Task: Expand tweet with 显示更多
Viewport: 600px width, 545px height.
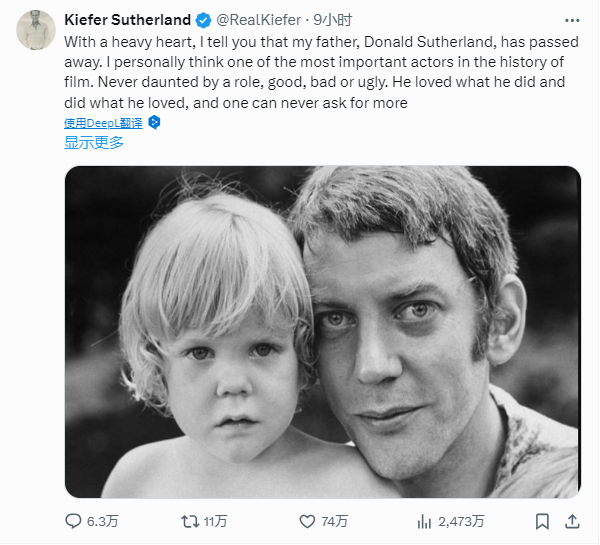Action: tap(94, 142)
